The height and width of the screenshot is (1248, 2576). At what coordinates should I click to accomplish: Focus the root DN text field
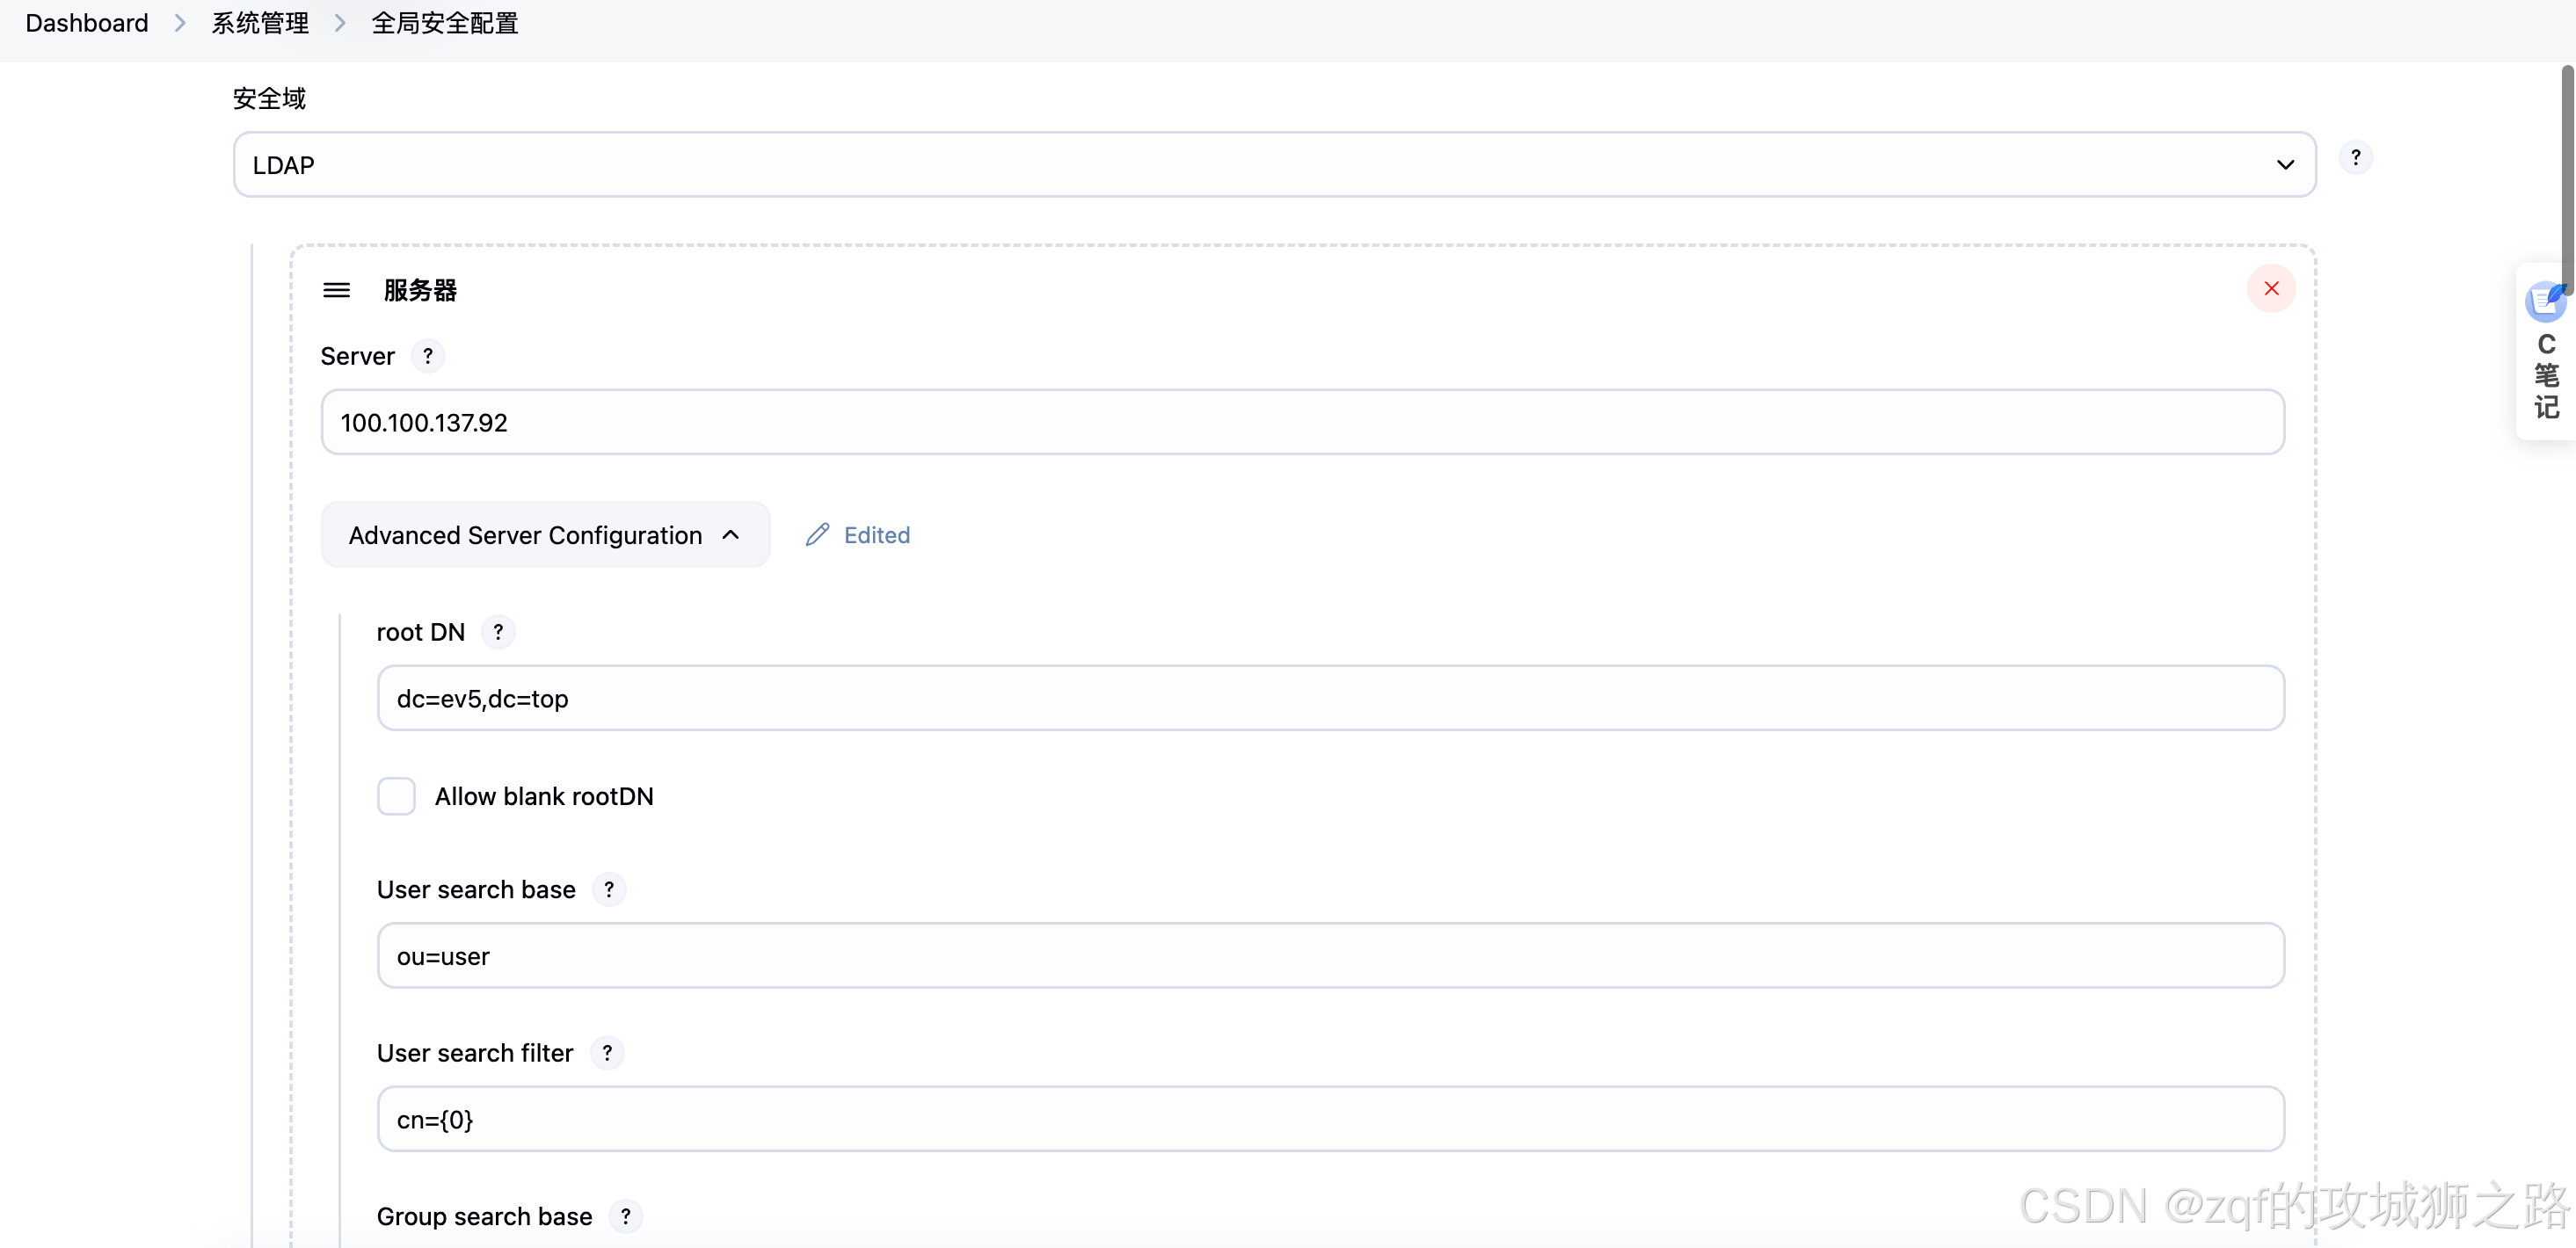pyautogui.click(x=1330, y=698)
